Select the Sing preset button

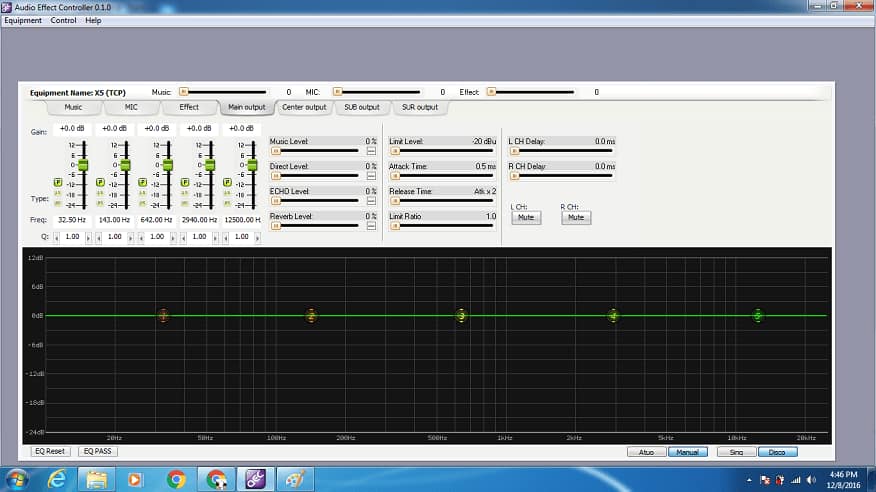pos(736,452)
